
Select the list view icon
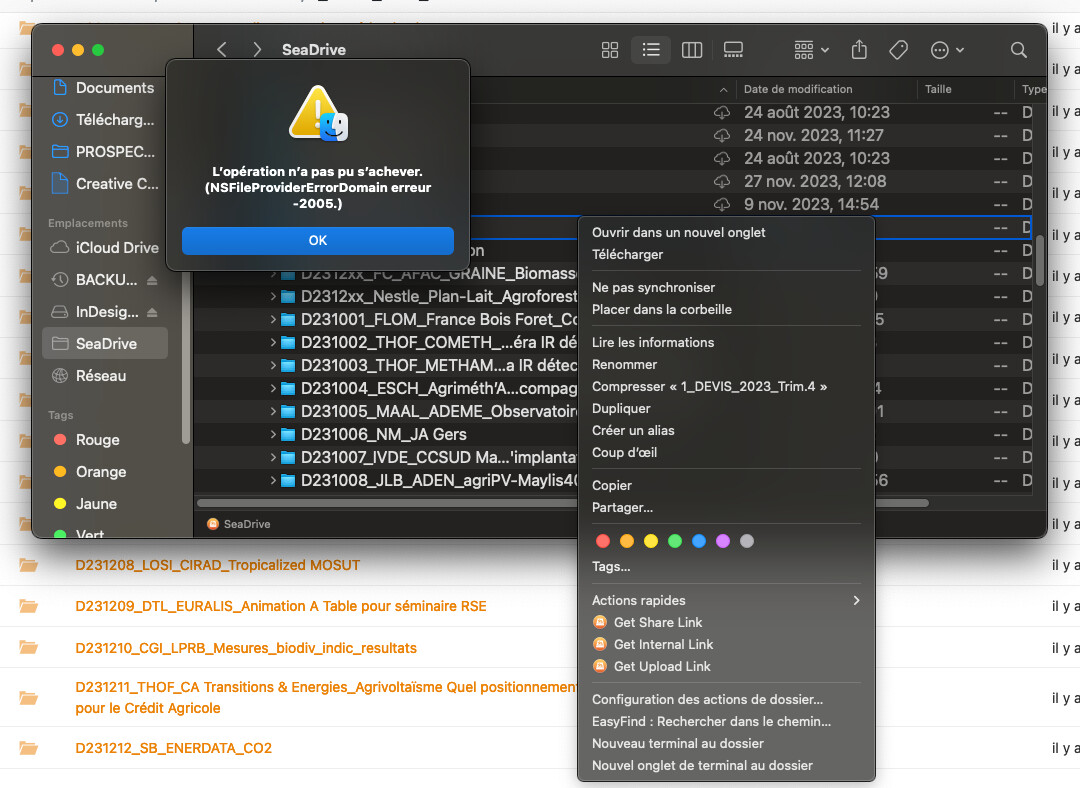click(x=651, y=50)
